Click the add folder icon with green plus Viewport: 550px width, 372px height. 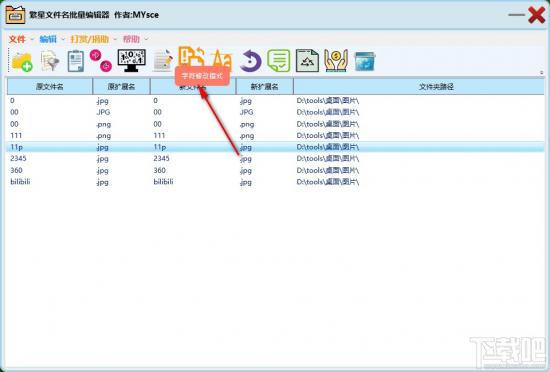22,62
